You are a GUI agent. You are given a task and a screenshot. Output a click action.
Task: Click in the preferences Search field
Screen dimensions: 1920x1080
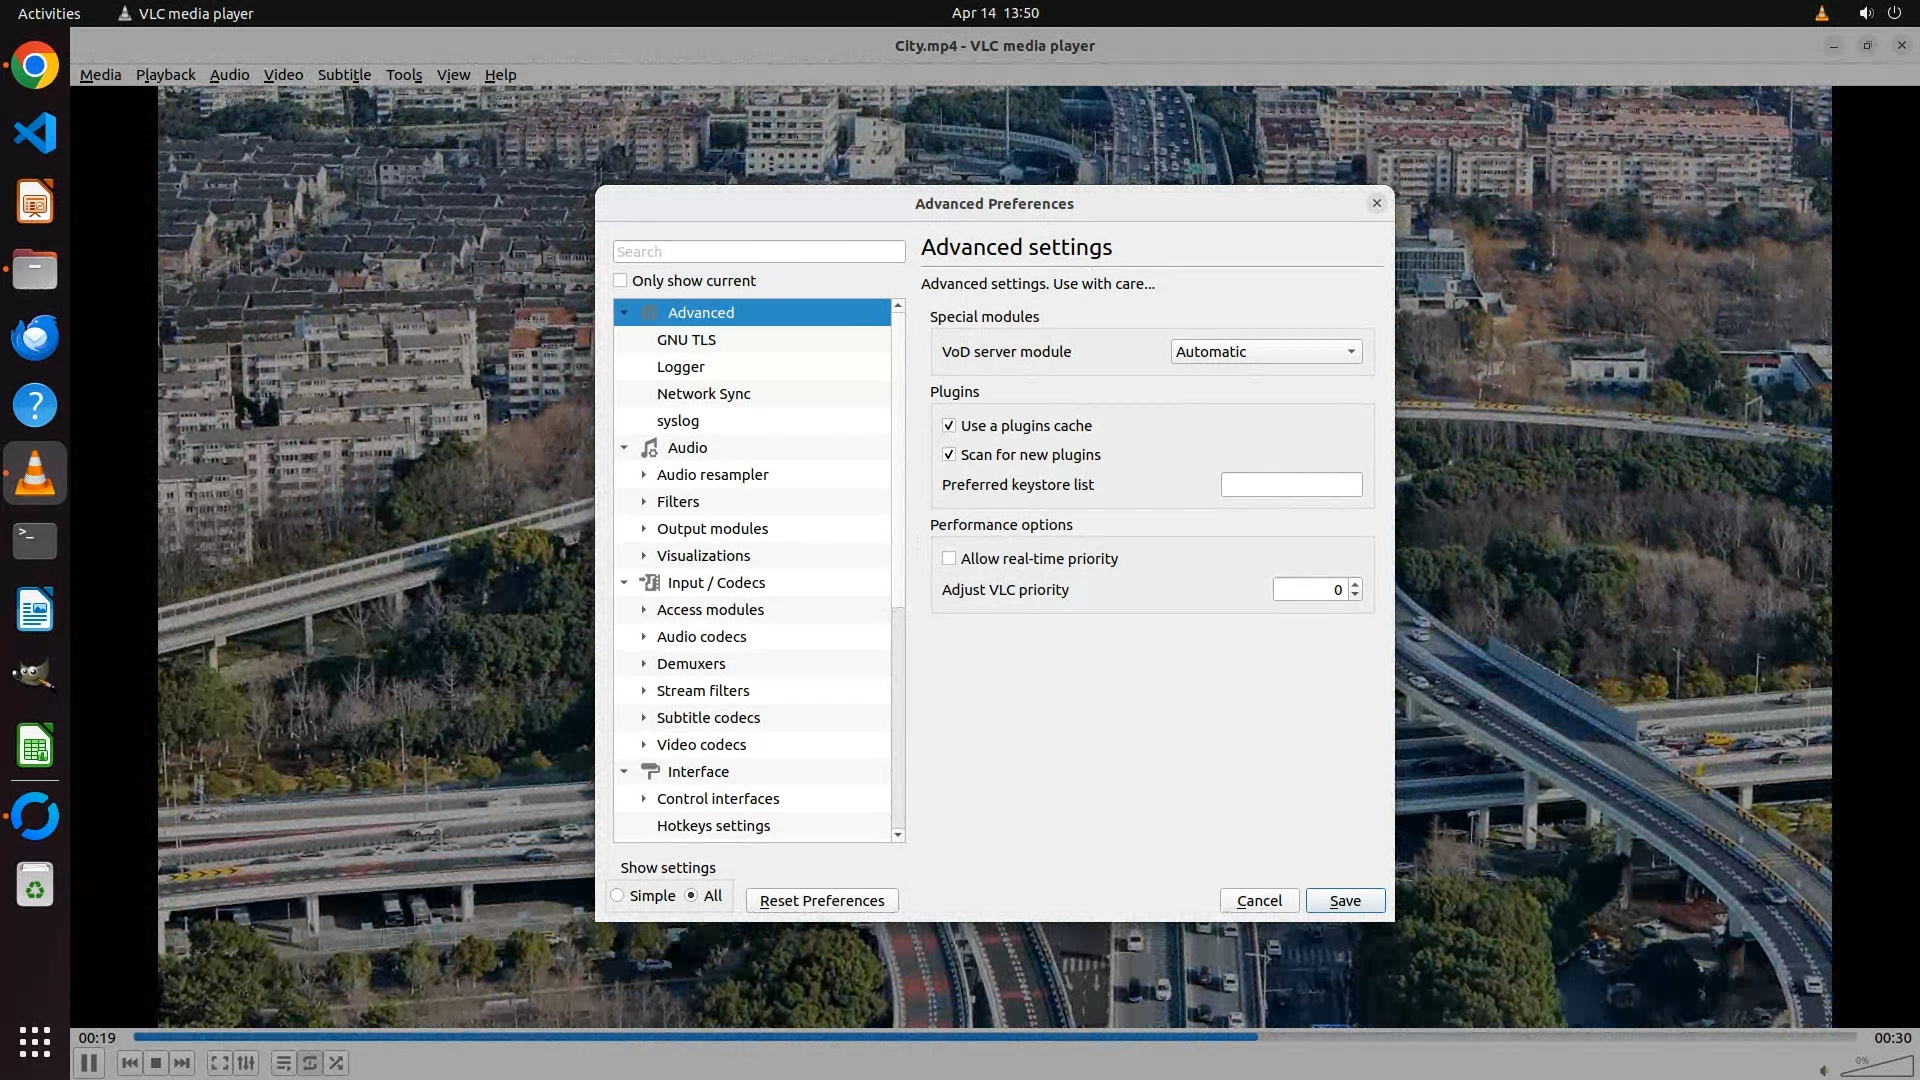point(758,252)
